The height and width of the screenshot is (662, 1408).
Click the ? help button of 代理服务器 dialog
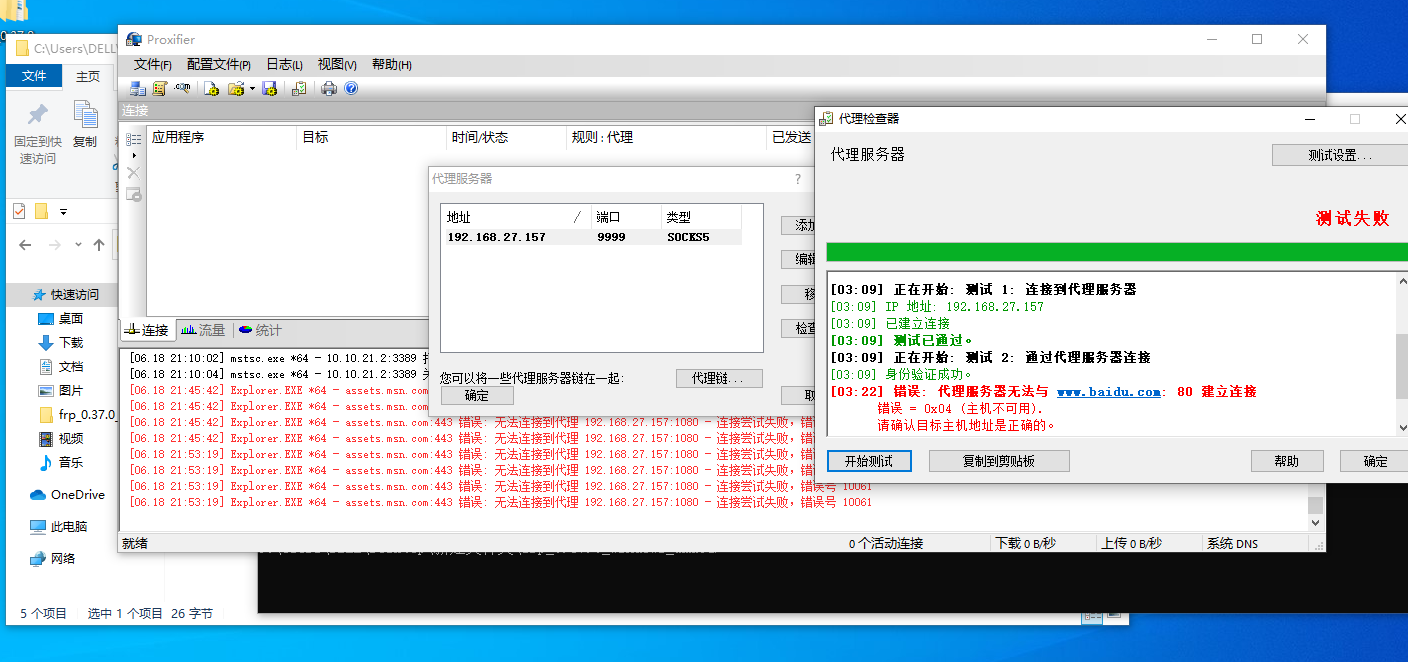[x=798, y=179]
